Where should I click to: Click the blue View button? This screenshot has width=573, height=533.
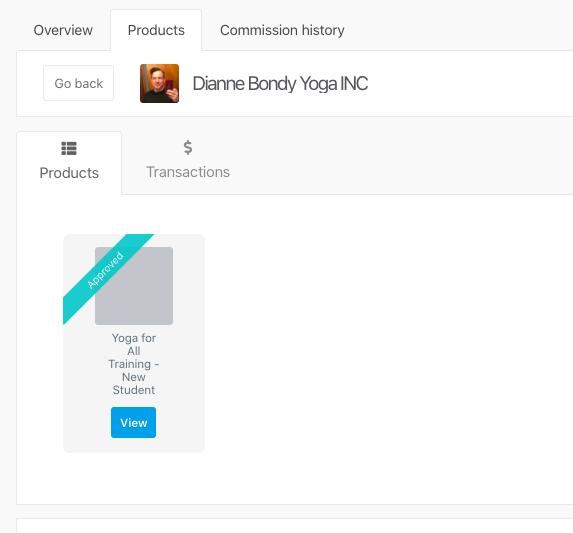coord(133,422)
